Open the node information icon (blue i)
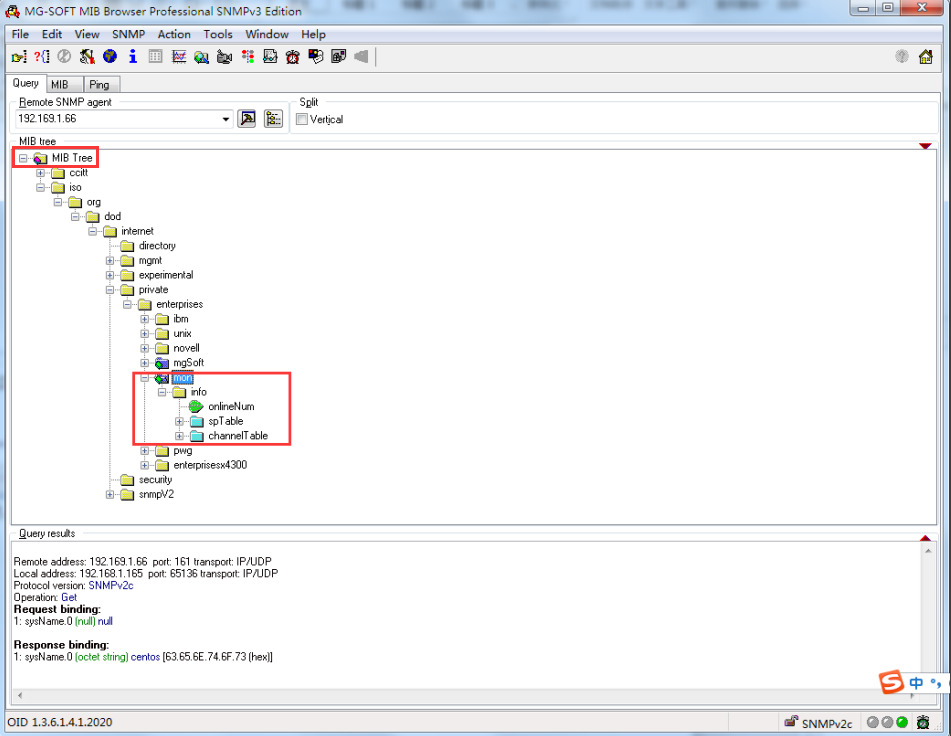This screenshot has width=951, height=736. 132,57
